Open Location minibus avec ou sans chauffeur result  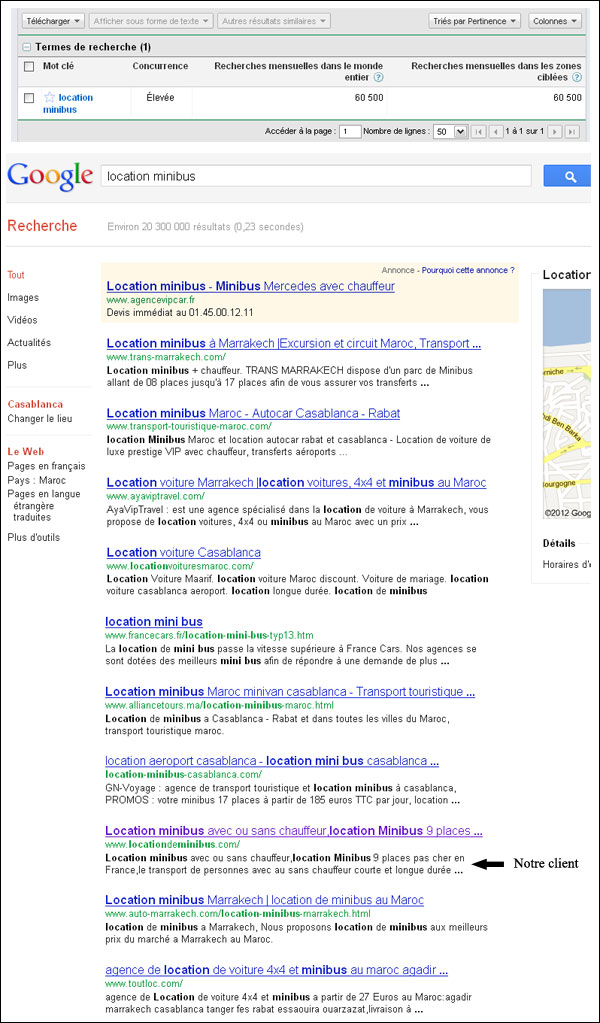293,831
